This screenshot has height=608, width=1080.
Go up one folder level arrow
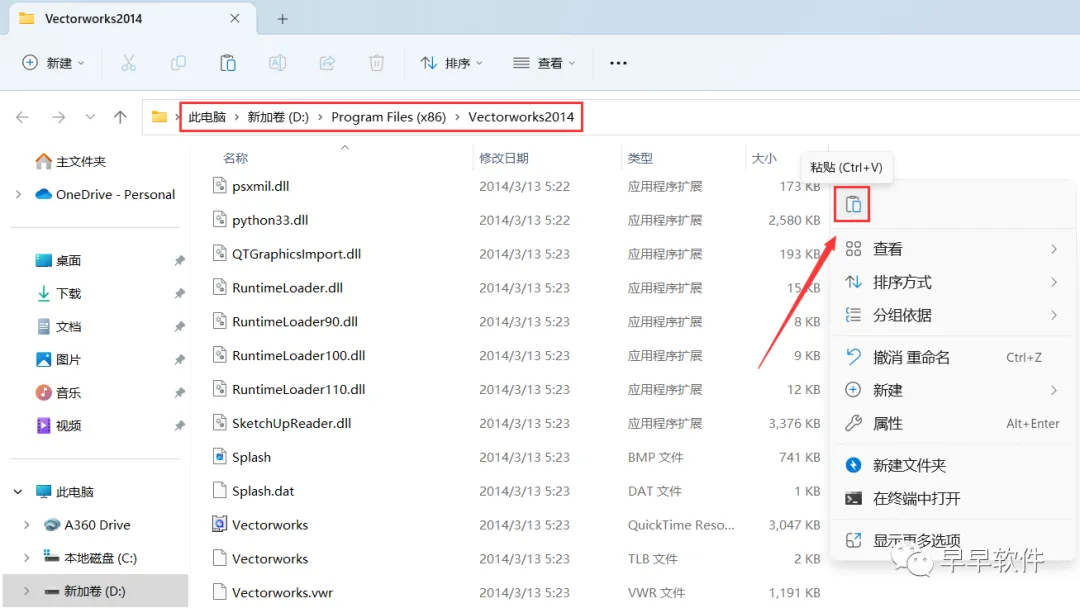[x=121, y=117]
